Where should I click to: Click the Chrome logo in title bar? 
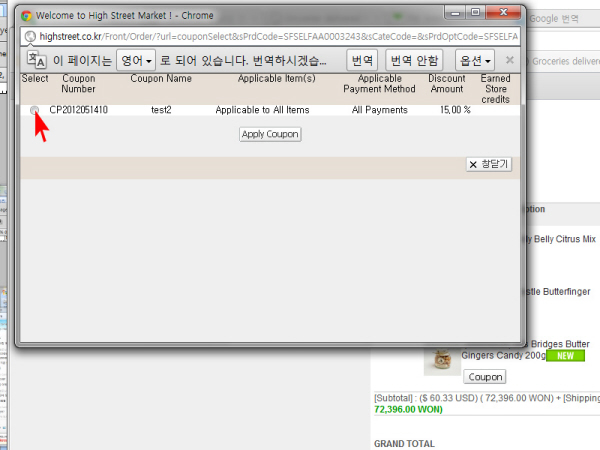click(26, 16)
